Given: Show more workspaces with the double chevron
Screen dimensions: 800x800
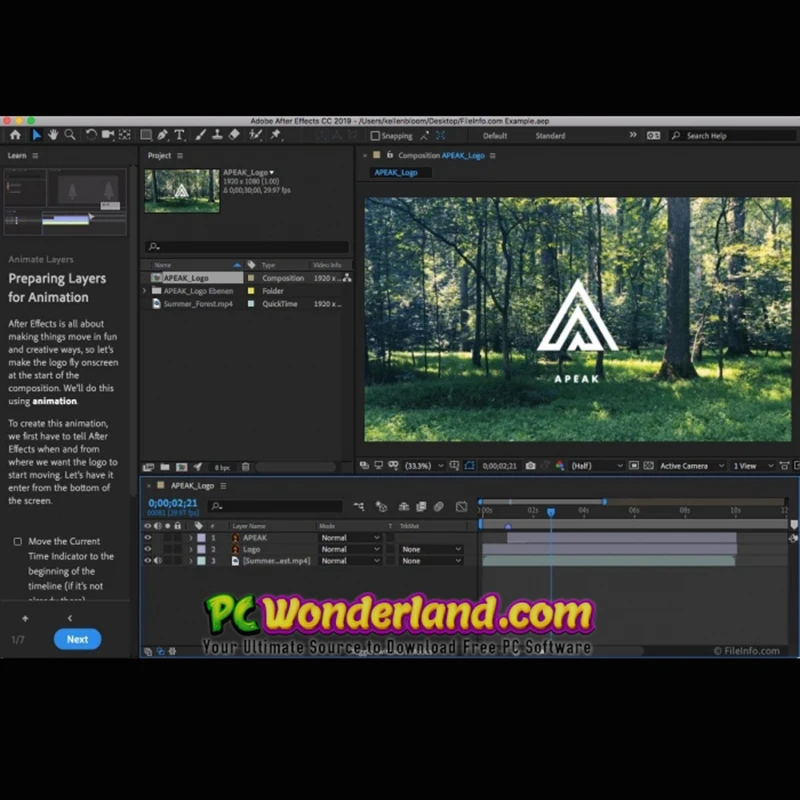Looking at the screenshot, I should pos(633,135).
